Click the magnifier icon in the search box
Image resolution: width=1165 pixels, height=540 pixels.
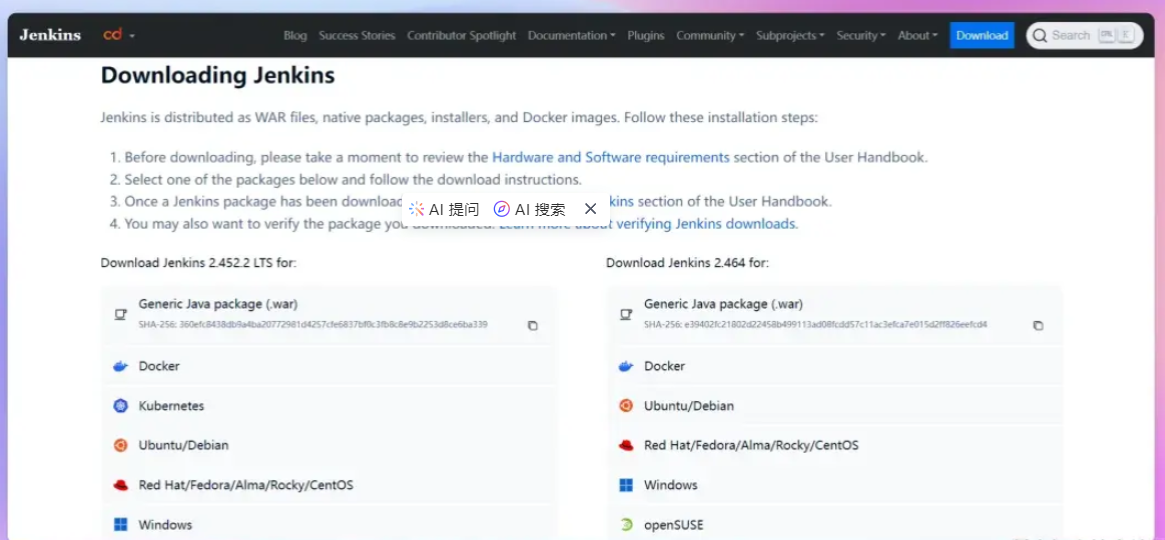(x=1039, y=36)
